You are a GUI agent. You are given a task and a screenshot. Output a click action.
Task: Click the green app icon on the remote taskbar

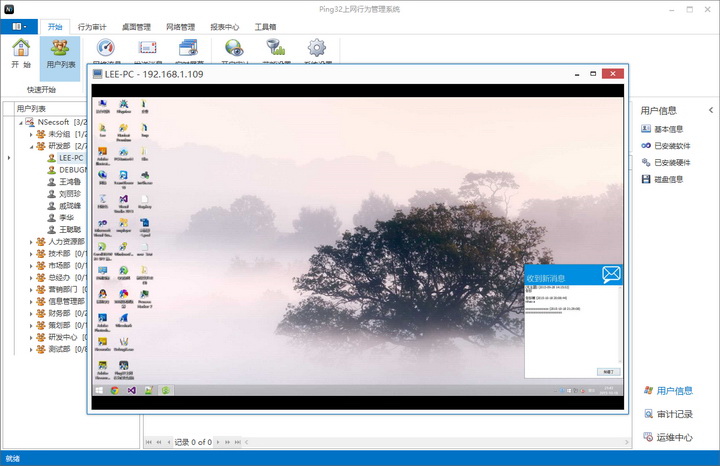coord(165,390)
